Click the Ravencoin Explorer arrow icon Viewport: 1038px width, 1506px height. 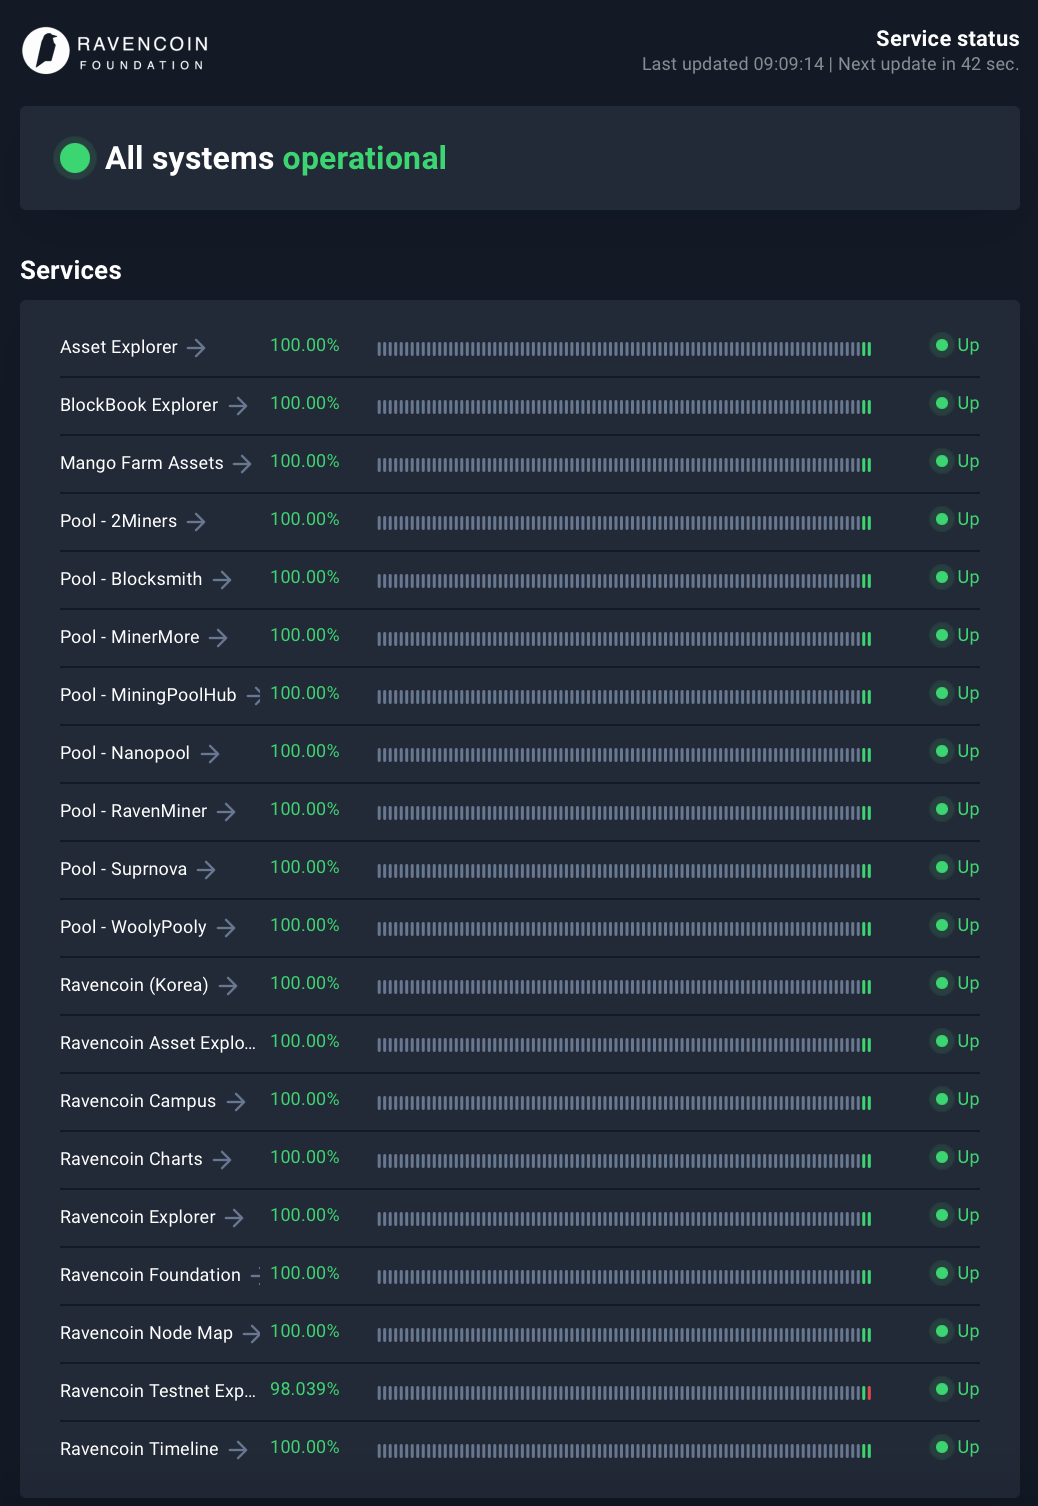(235, 1218)
